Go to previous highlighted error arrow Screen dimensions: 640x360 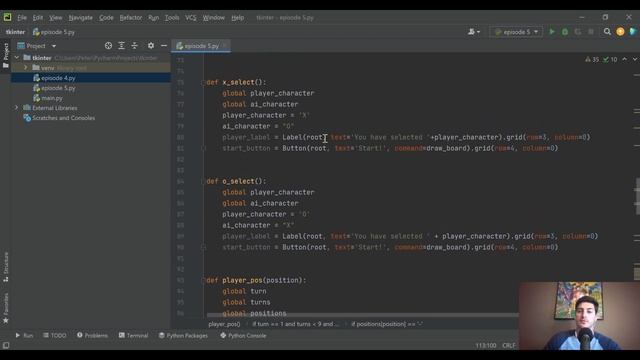pos(624,60)
